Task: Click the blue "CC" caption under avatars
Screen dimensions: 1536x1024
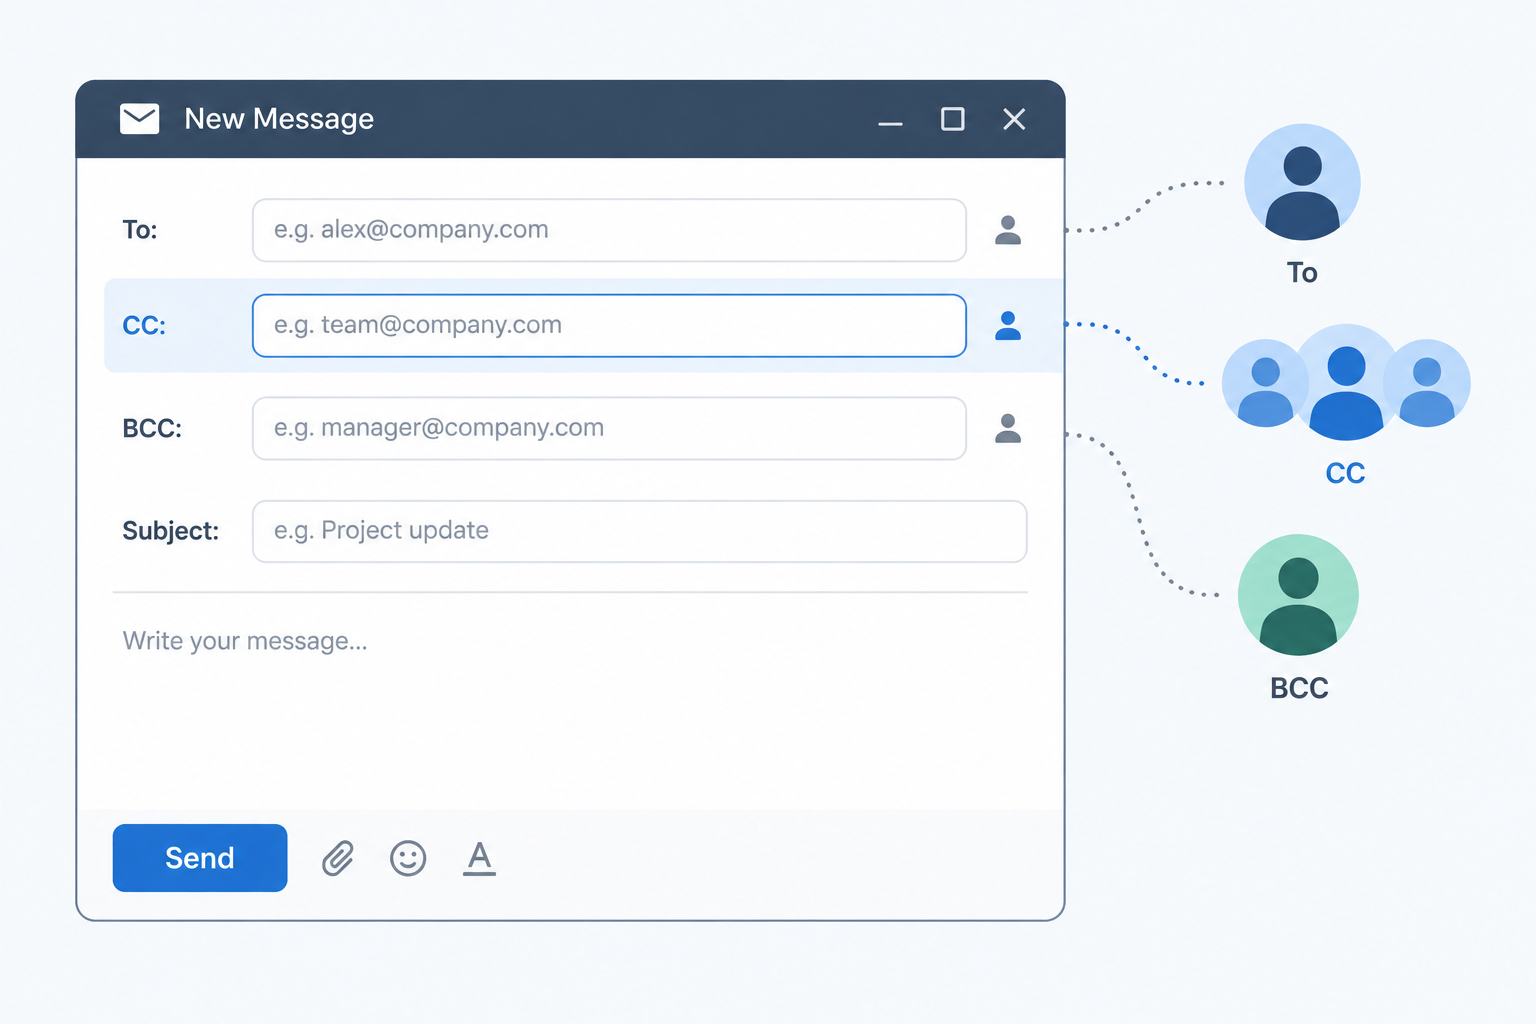Action: click(1346, 473)
